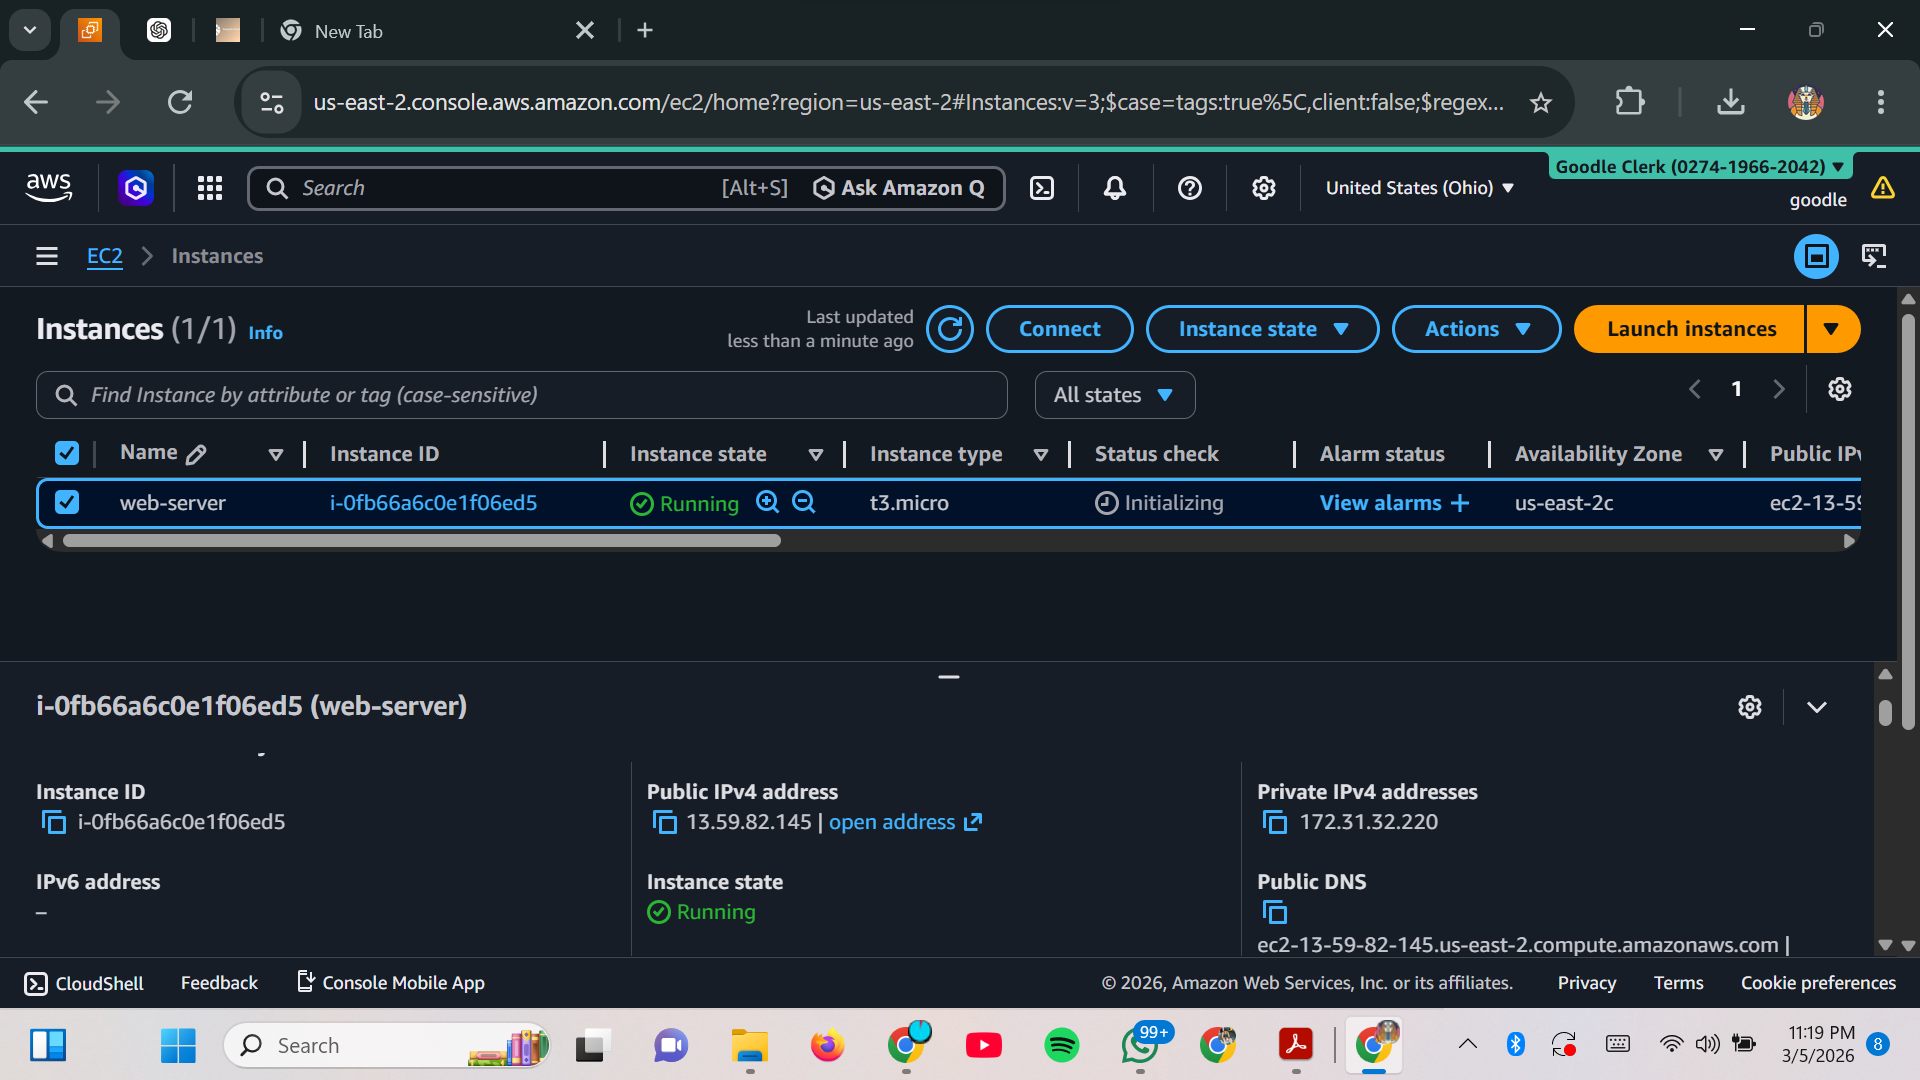Click the panel resize handle bar
This screenshot has height=1080, width=1920.
(x=949, y=677)
